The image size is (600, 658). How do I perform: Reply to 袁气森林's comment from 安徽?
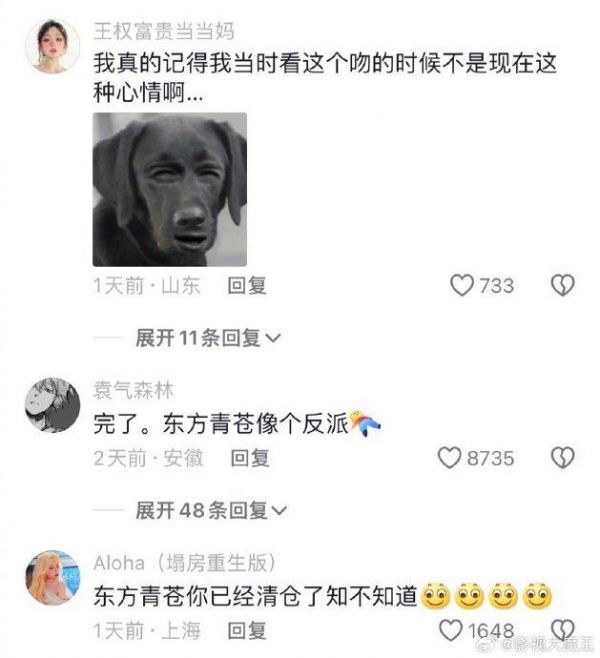coord(250,458)
